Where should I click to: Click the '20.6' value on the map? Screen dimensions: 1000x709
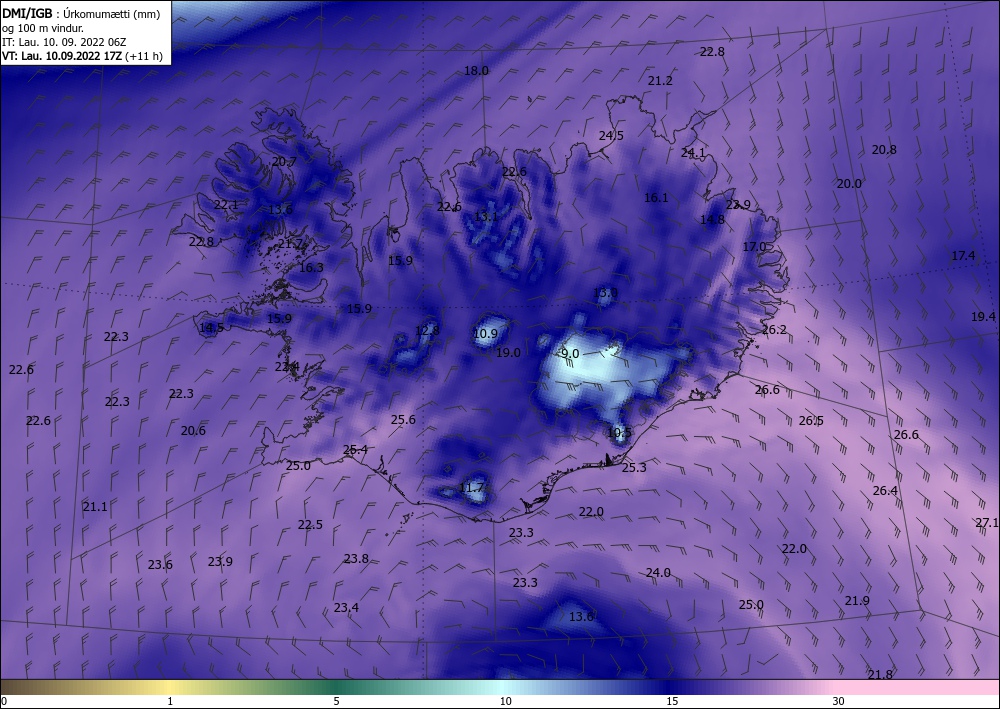(x=193, y=431)
